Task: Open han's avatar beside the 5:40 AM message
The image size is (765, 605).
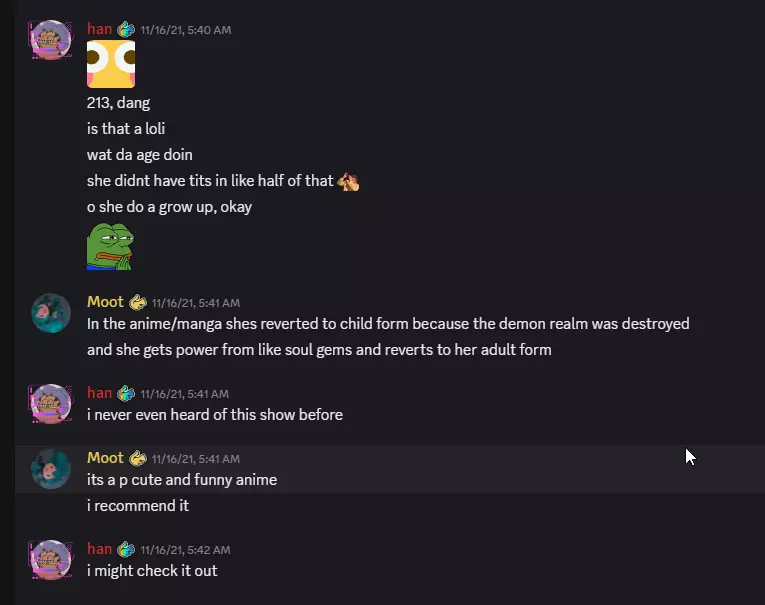Action: [51, 40]
